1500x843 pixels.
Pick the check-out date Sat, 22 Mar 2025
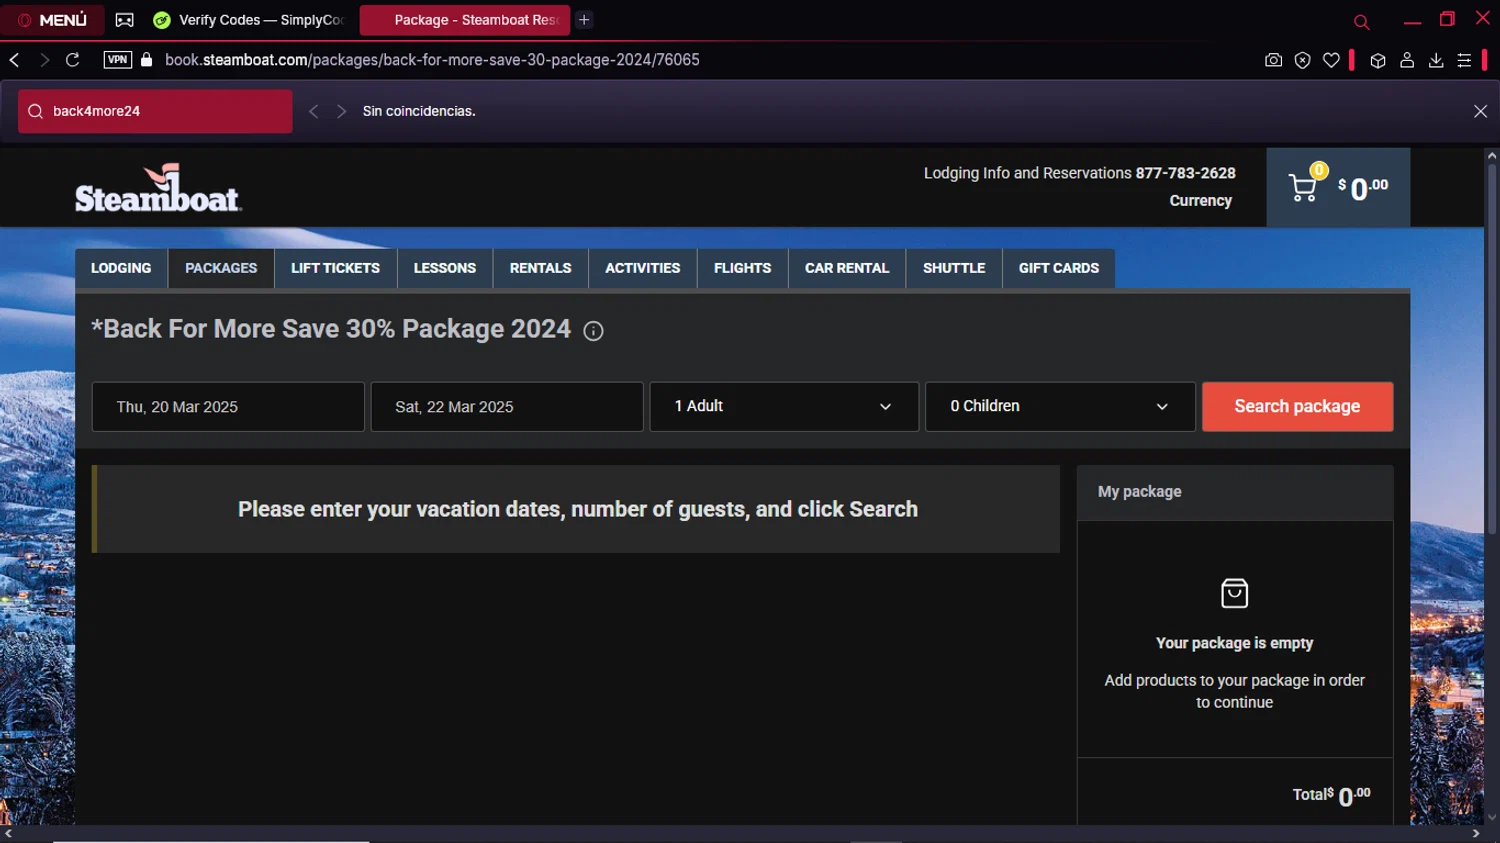click(x=507, y=407)
